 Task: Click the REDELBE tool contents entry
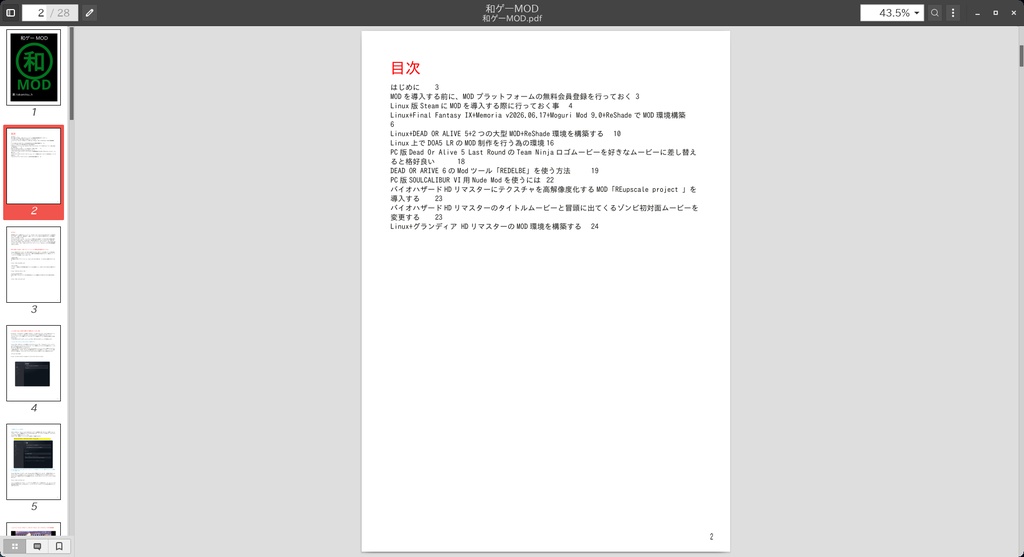point(494,170)
